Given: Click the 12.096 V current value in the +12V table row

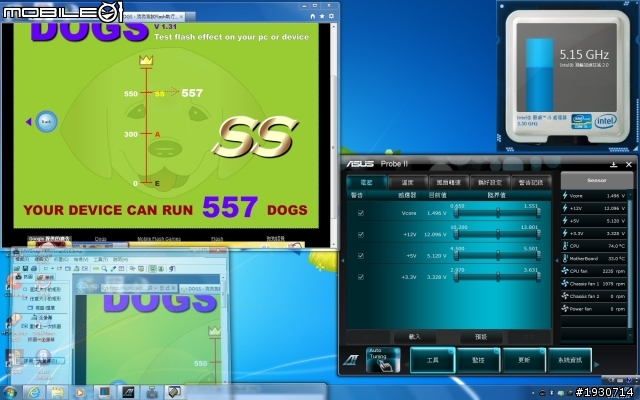Looking at the screenshot, I should click(435, 235).
